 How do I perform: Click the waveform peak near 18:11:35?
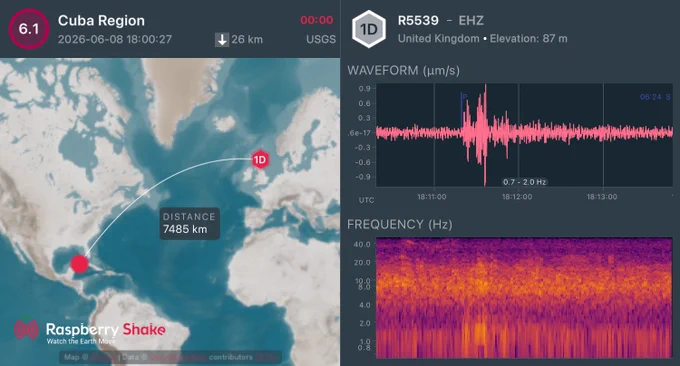coord(485,134)
